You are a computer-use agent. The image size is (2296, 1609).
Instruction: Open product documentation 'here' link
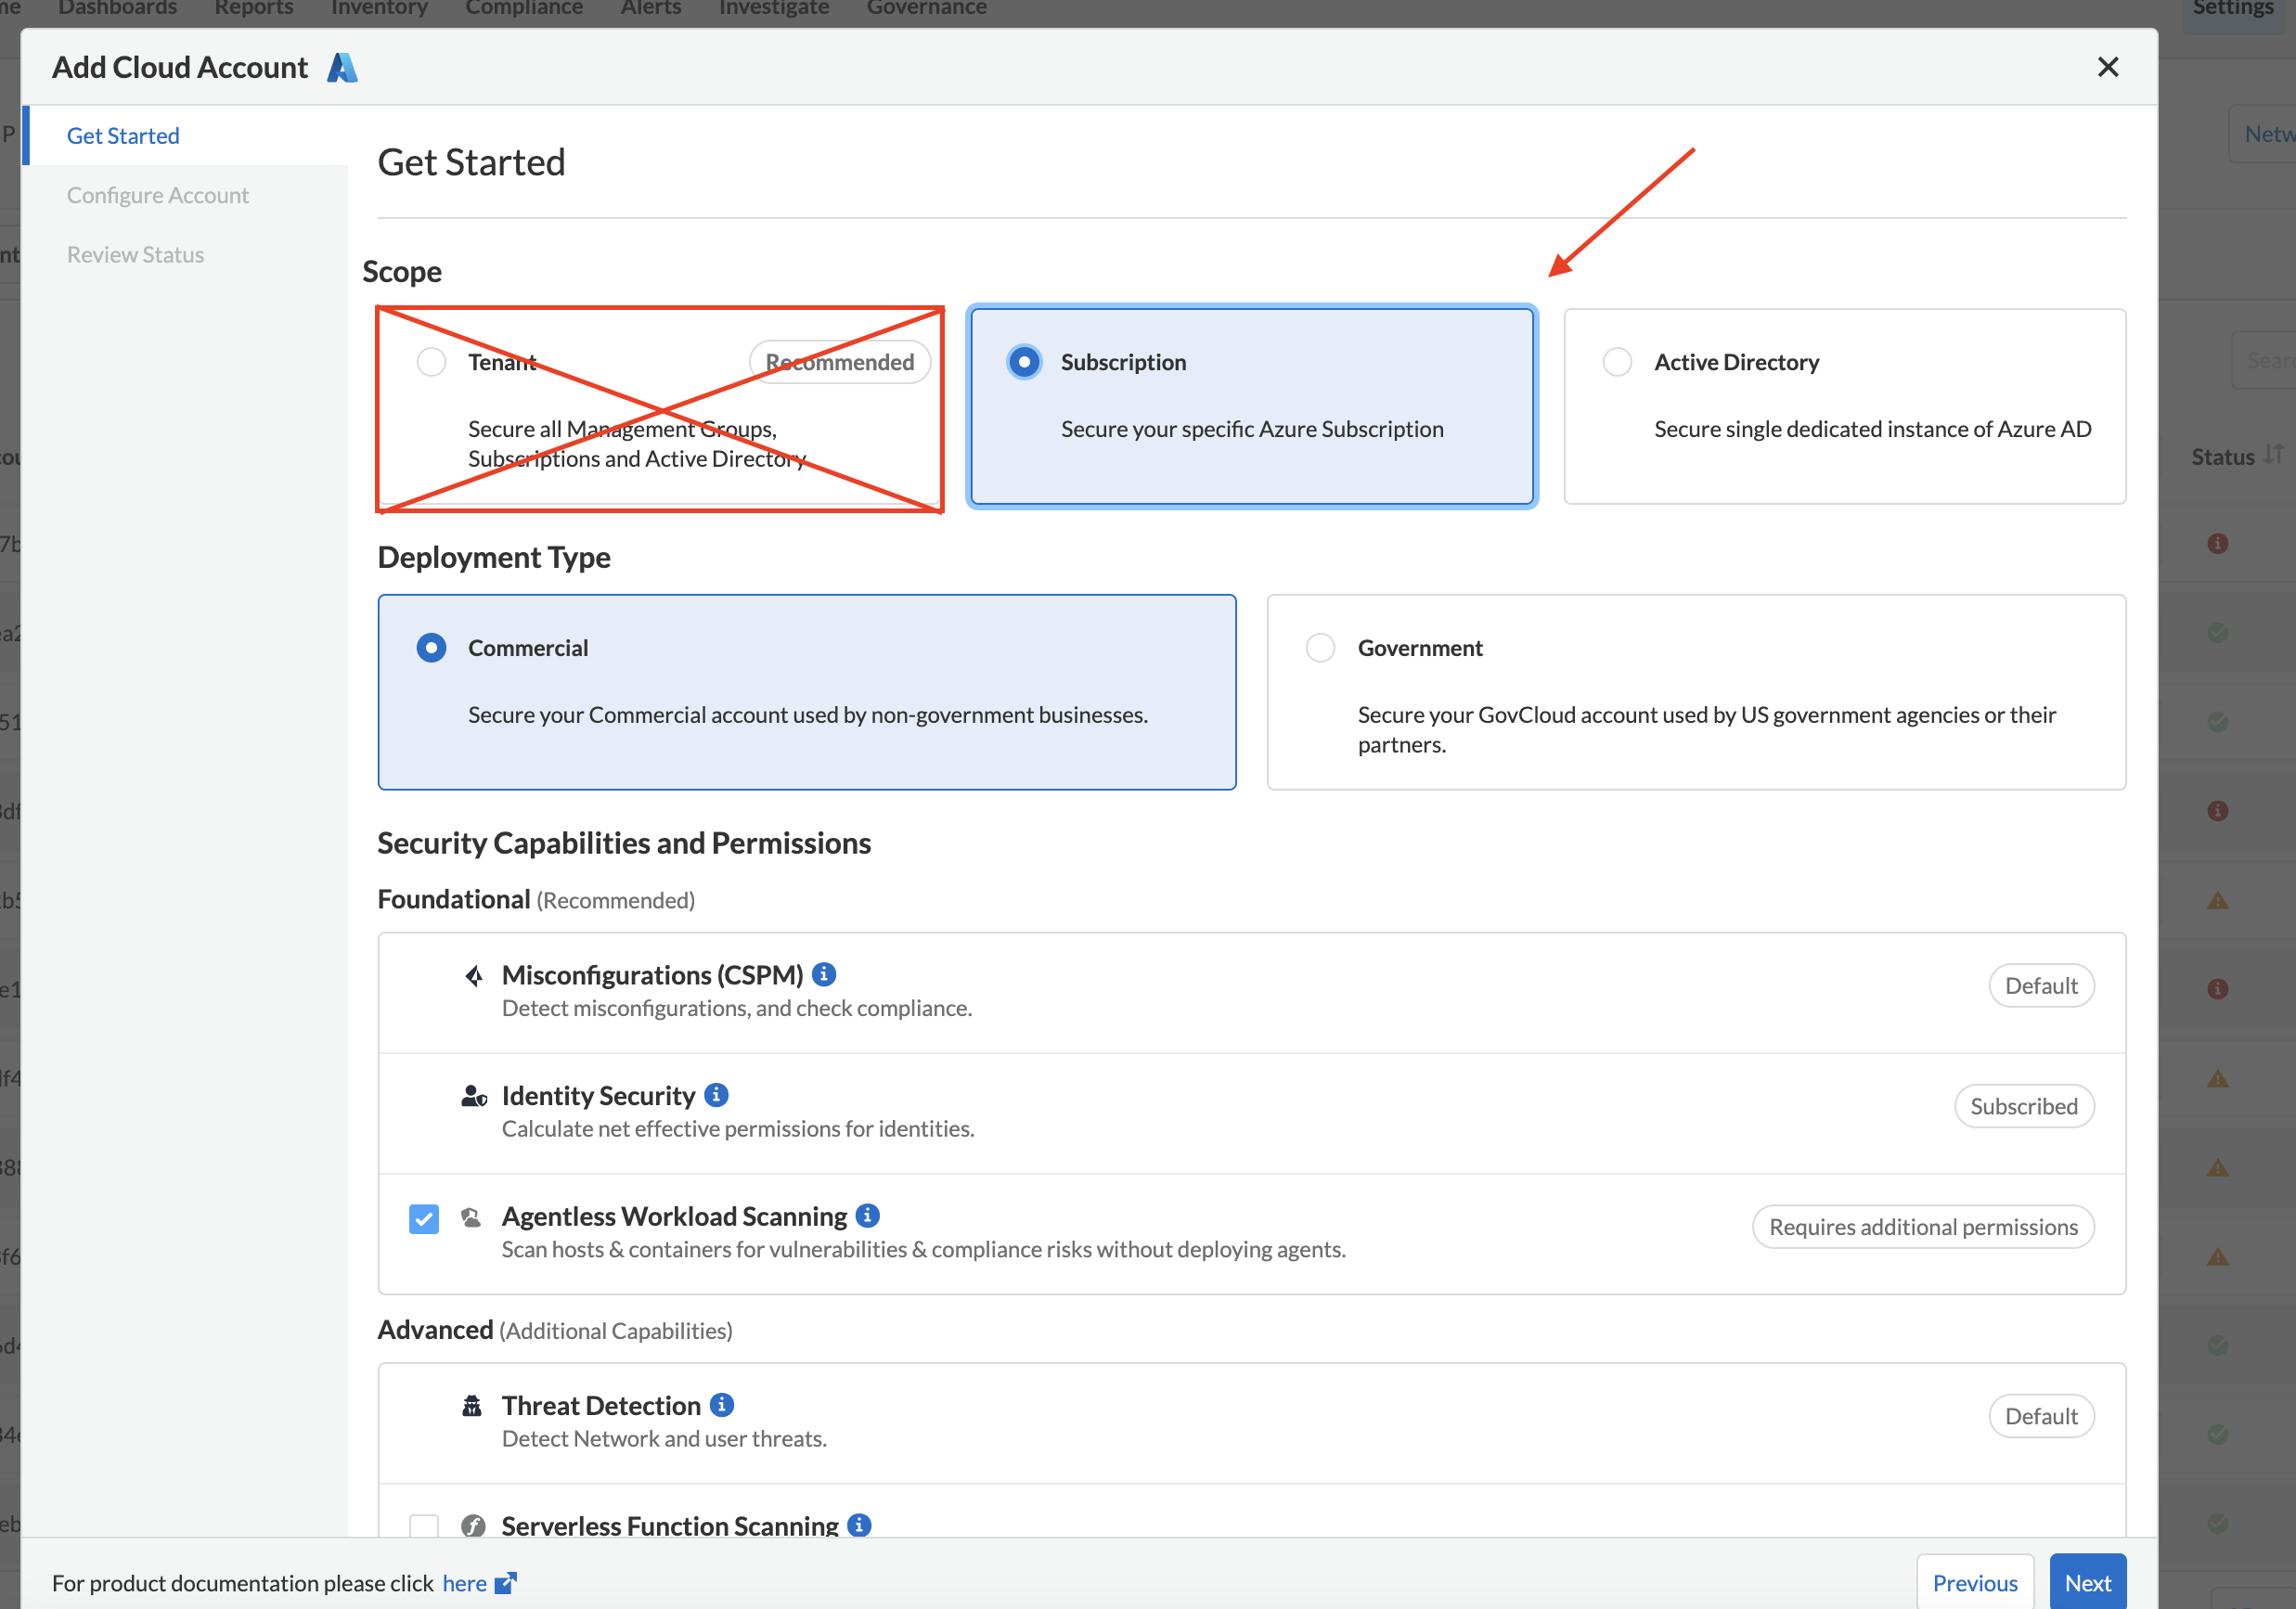[x=464, y=1583]
